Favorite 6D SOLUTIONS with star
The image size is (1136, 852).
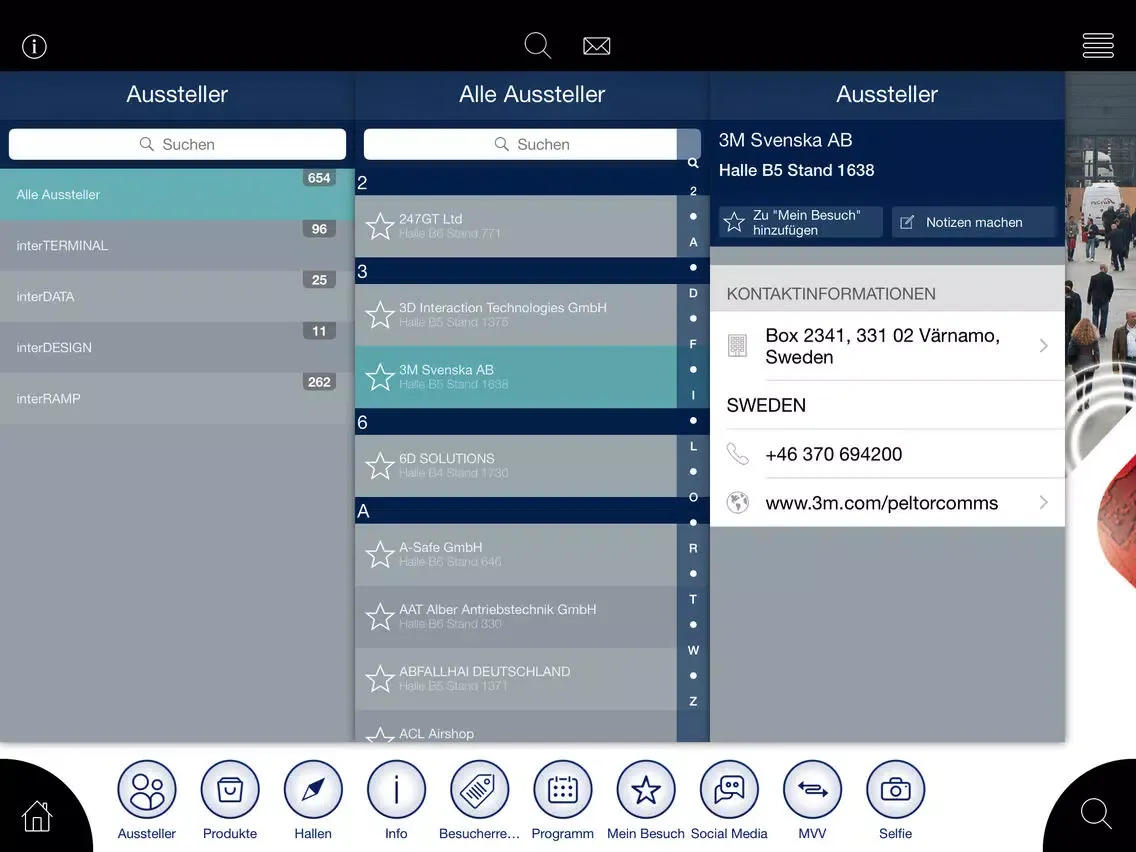coord(380,466)
